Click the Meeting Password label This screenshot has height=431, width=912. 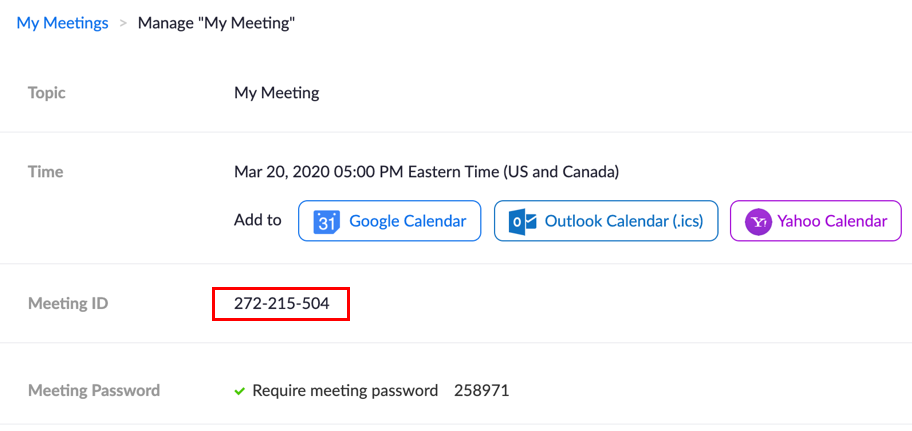[94, 390]
